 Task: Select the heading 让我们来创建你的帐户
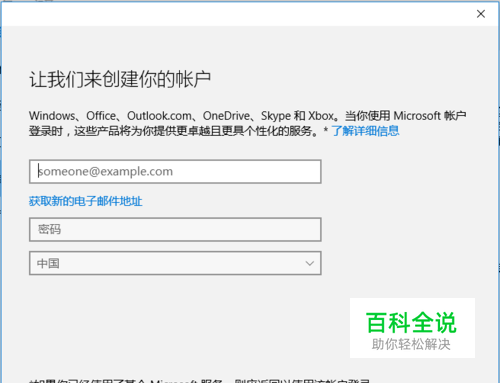point(120,80)
